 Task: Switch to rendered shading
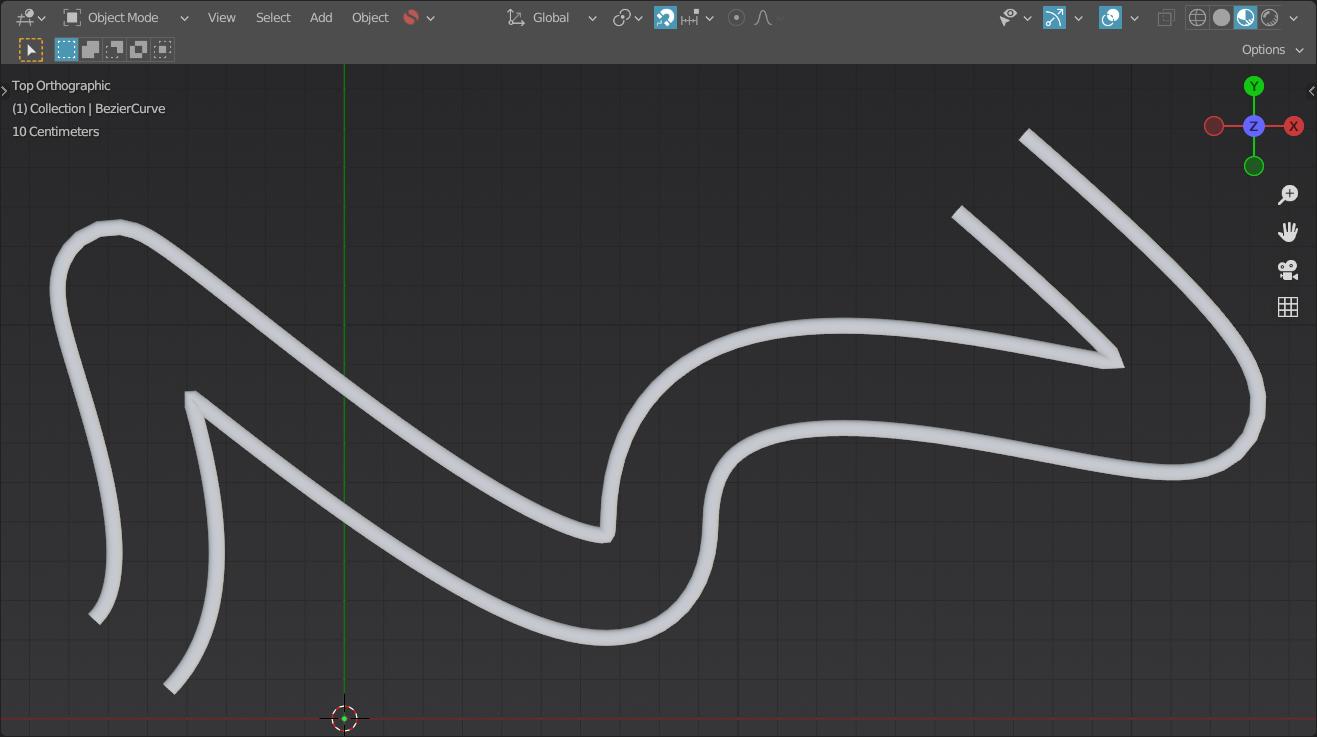click(1269, 17)
